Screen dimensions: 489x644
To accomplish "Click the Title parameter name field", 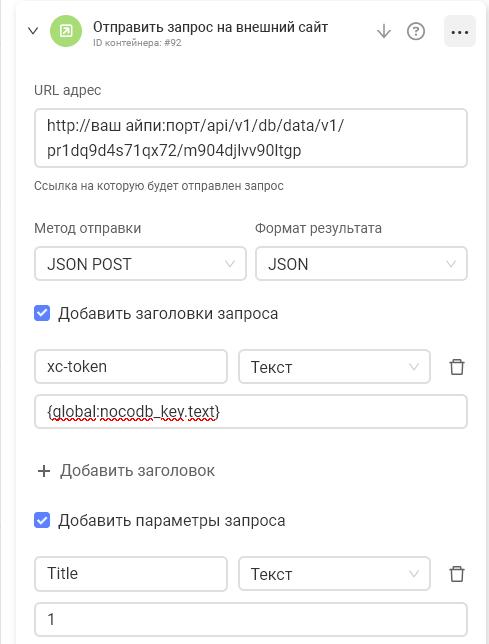I will [131, 574].
